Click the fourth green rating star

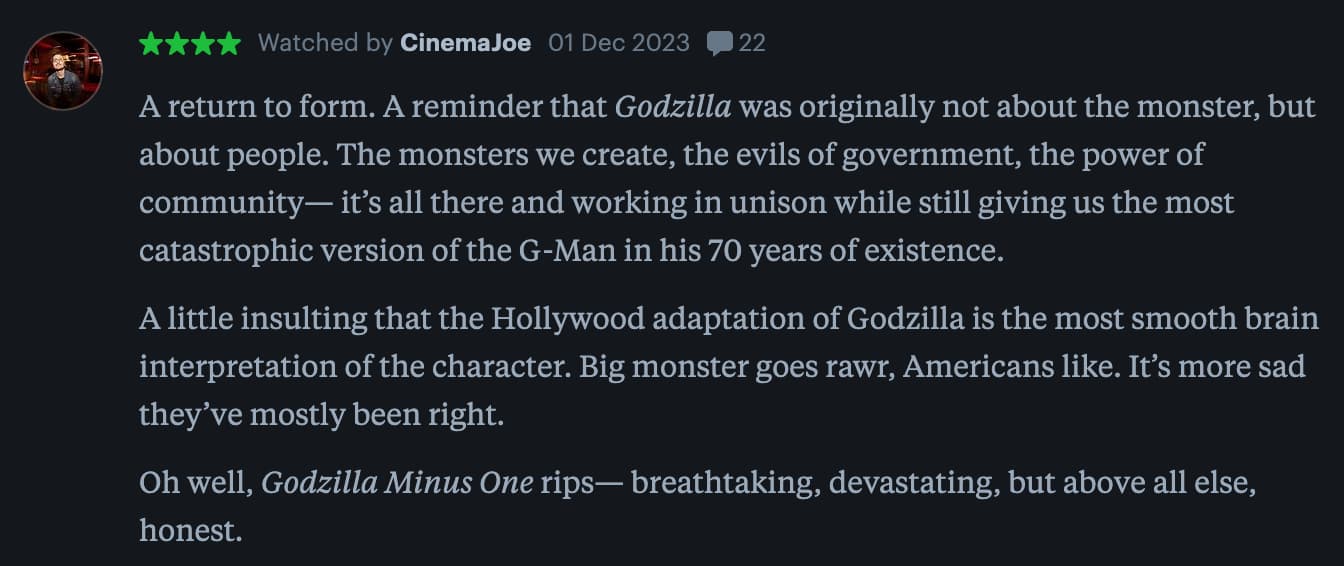coord(229,43)
